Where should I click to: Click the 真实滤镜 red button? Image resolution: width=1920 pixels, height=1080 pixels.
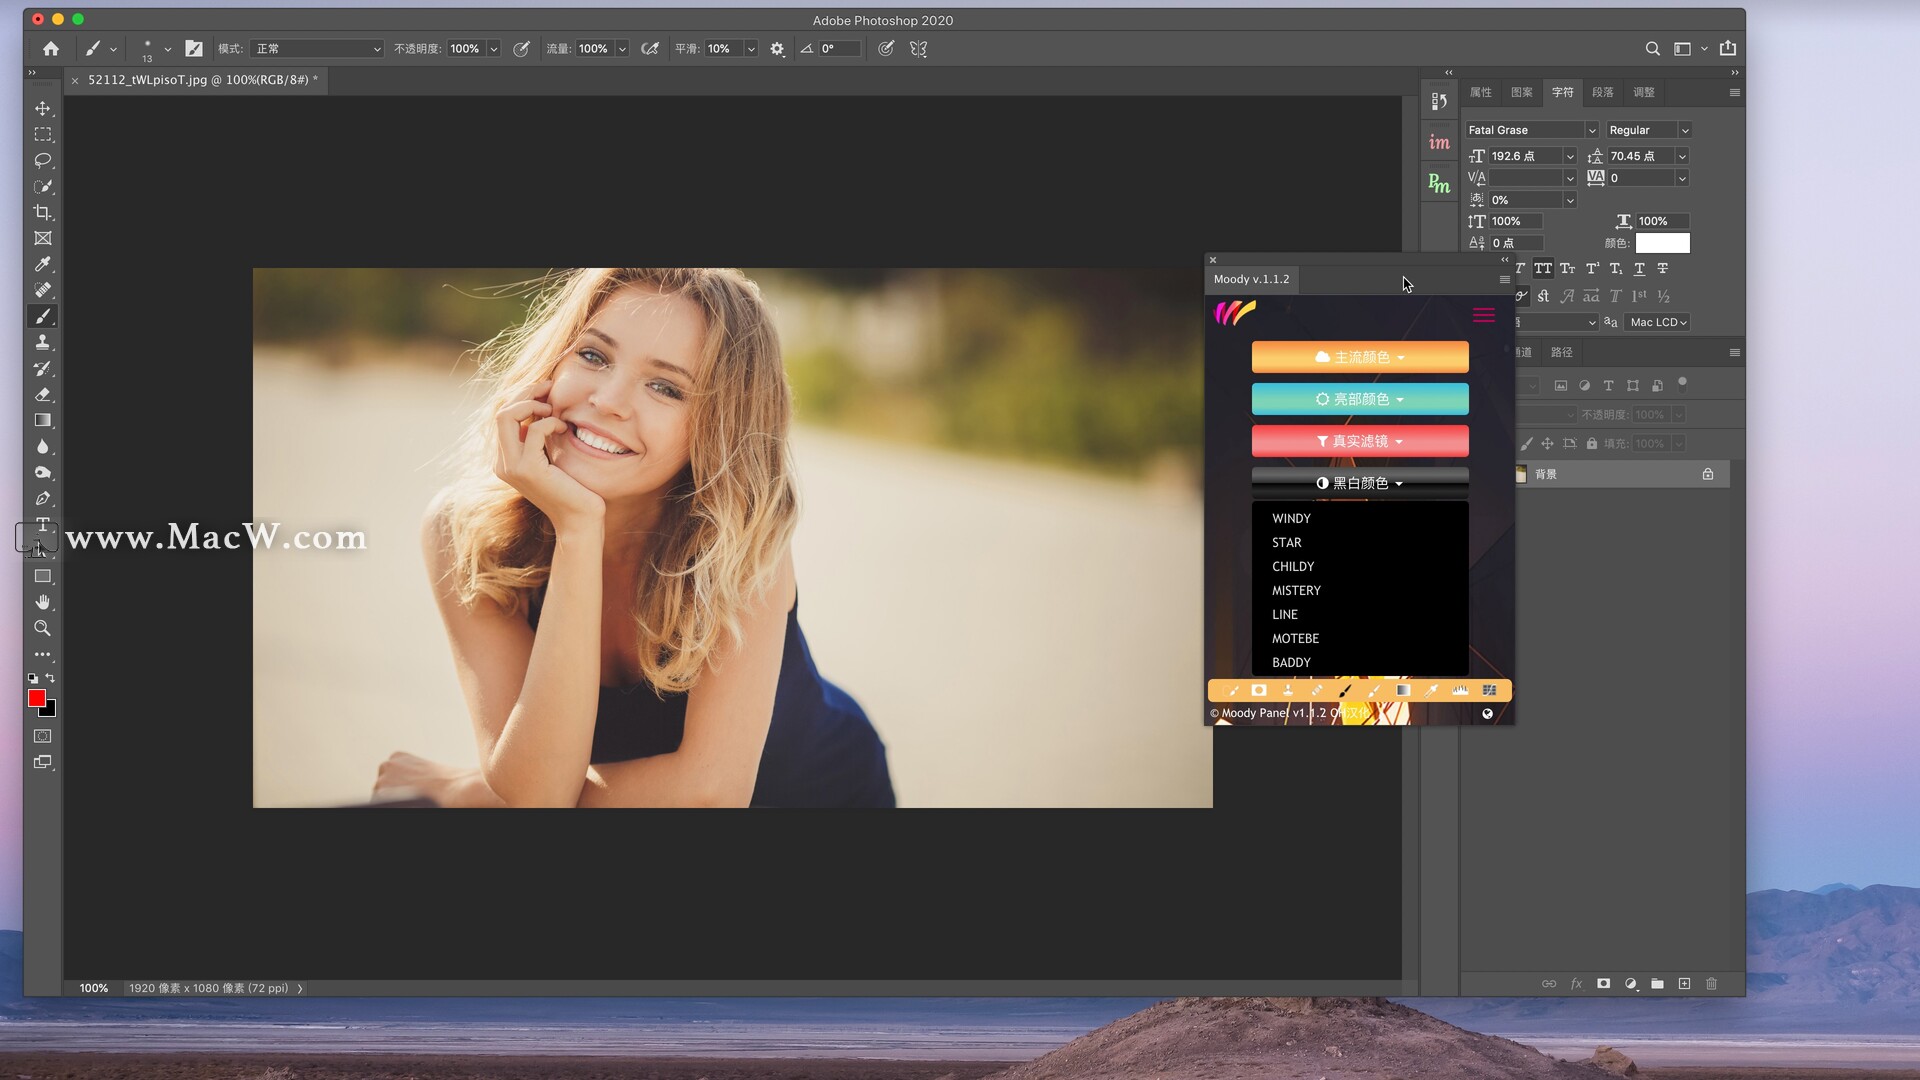1360,441
